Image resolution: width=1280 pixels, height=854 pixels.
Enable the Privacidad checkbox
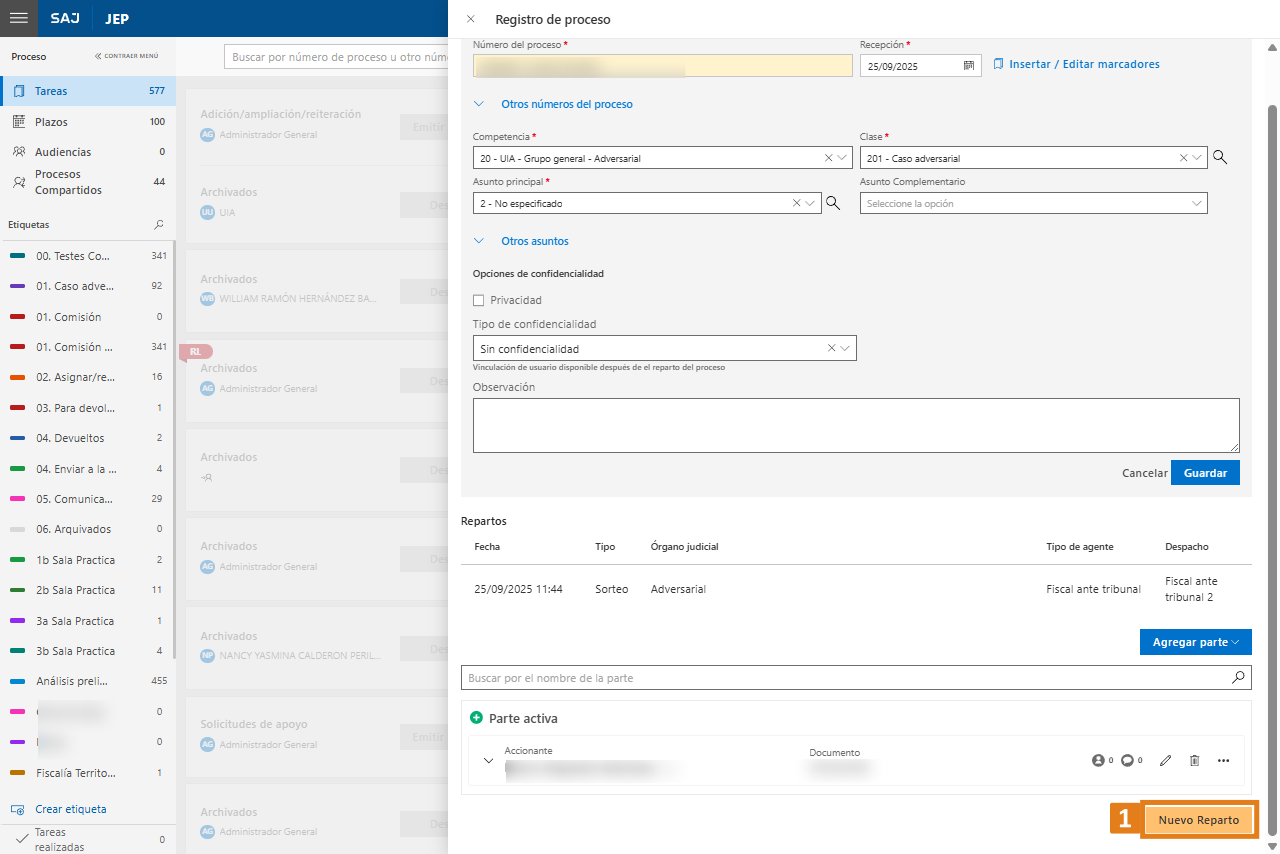pyautogui.click(x=478, y=300)
